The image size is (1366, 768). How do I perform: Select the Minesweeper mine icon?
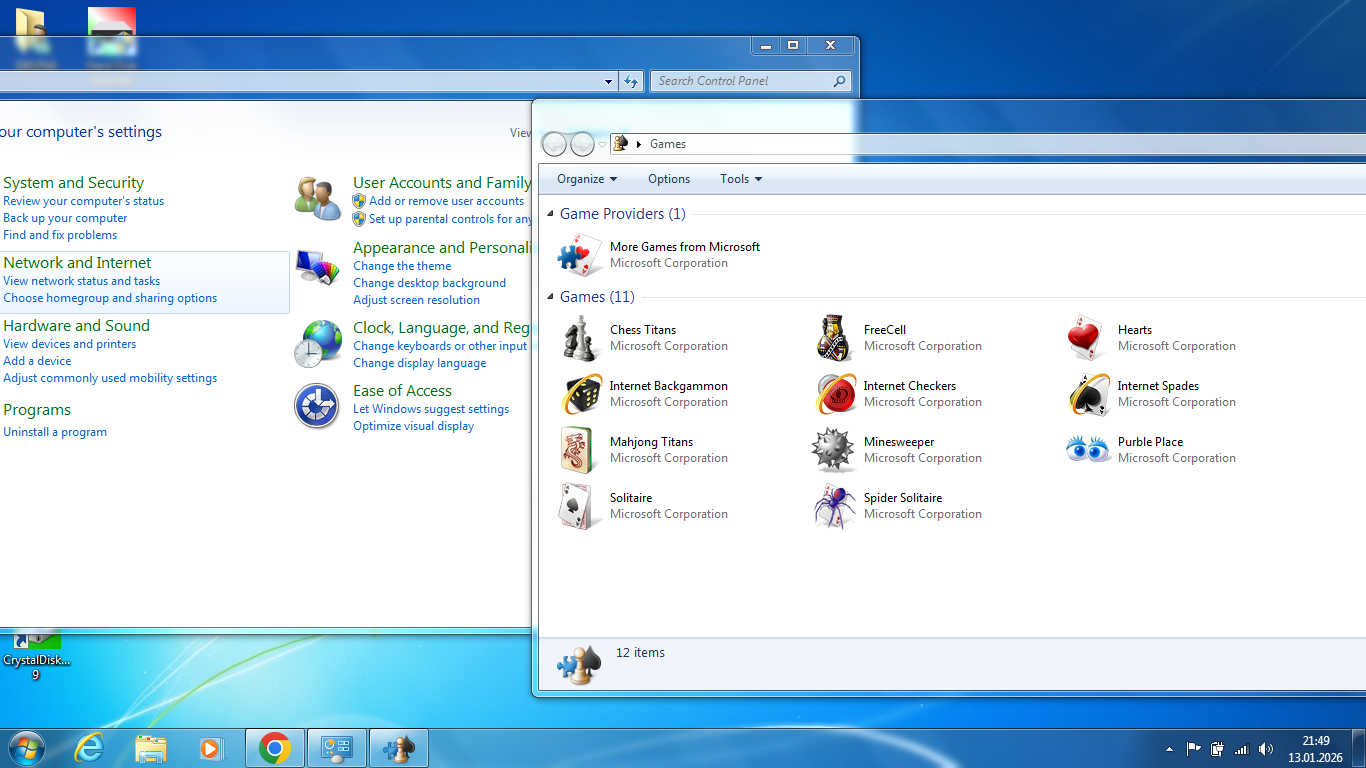click(x=834, y=450)
